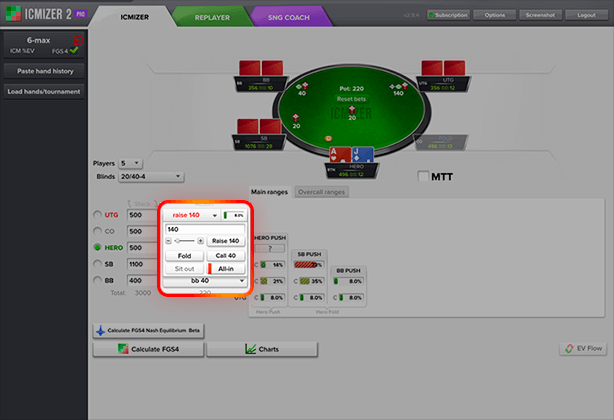
Task: Select the HERO radio button
Action: 97,247
